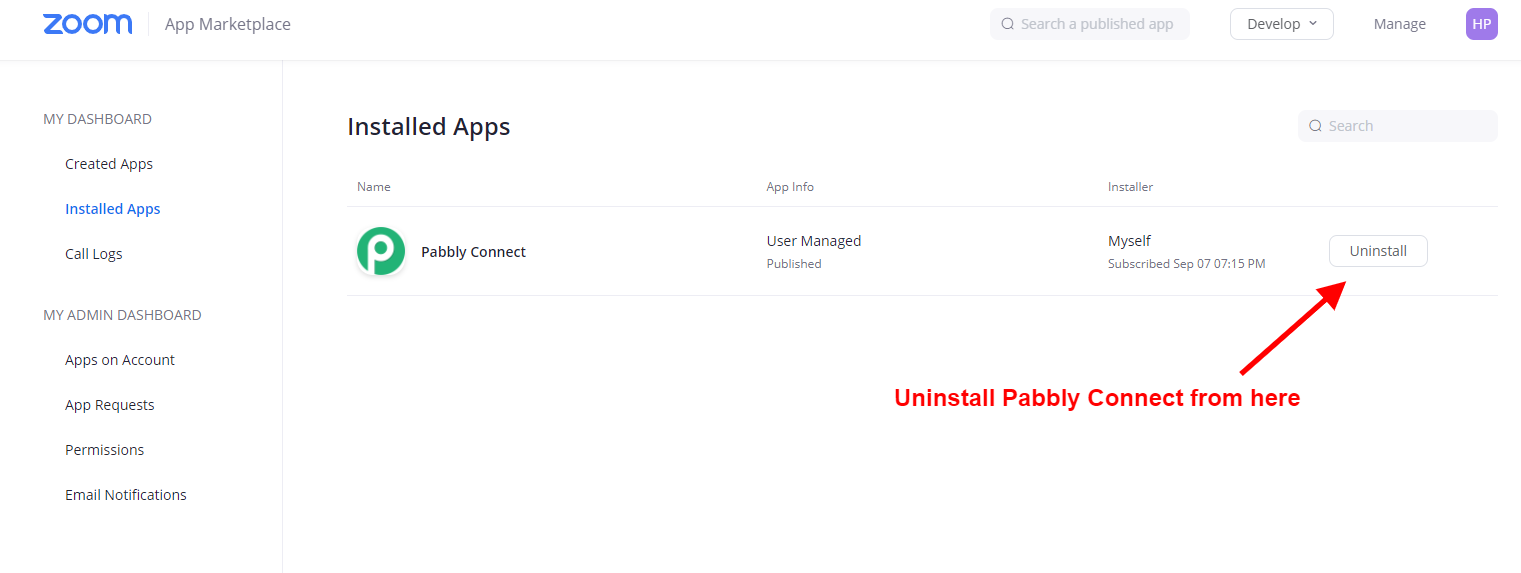This screenshot has height=573, width=1521.
Task: Open the Manage link
Action: tap(1400, 24)
